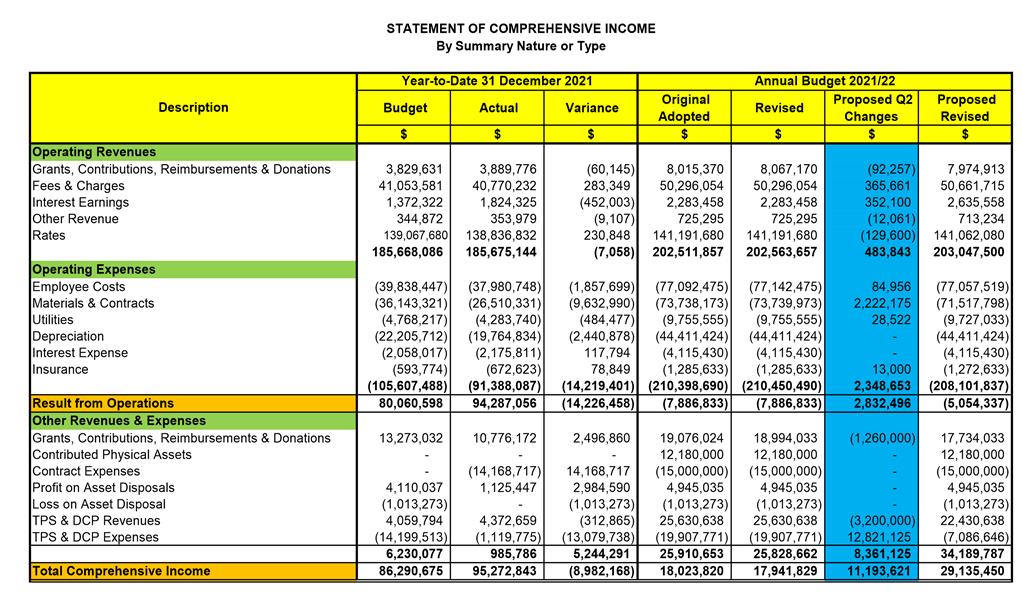Click the 'TPS & DCP Revenues' label
Image resolution: width=1022 pixels, height=596 pixels.
tap(96, 521)
